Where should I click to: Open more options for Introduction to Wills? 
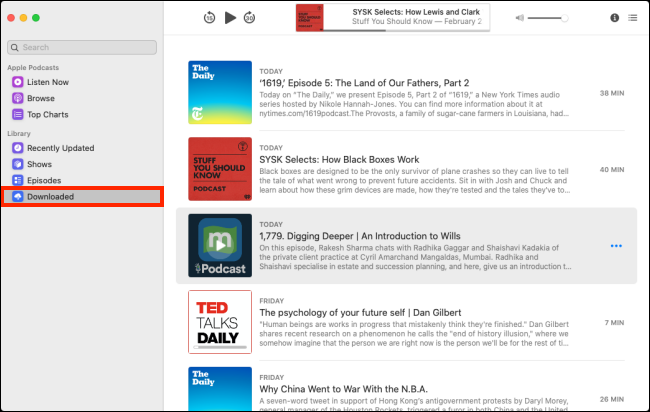pos(616,246)
